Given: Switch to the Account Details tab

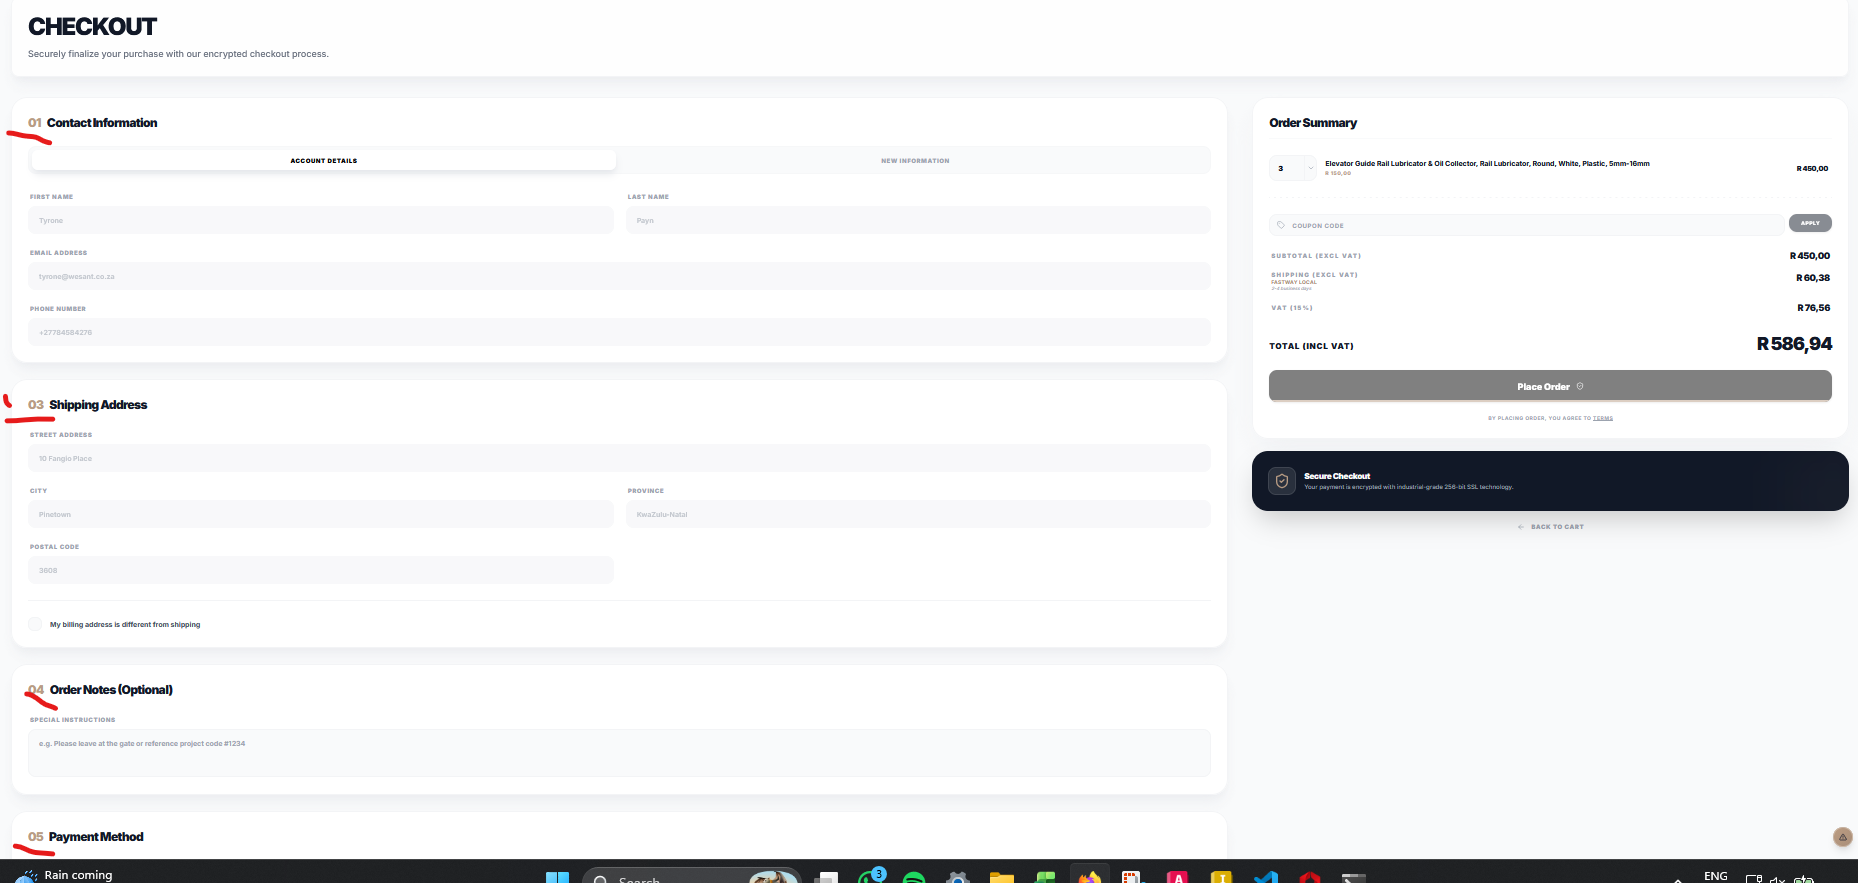Looking at the screenshot, I should pyautogui.click(x=323, y=160).
